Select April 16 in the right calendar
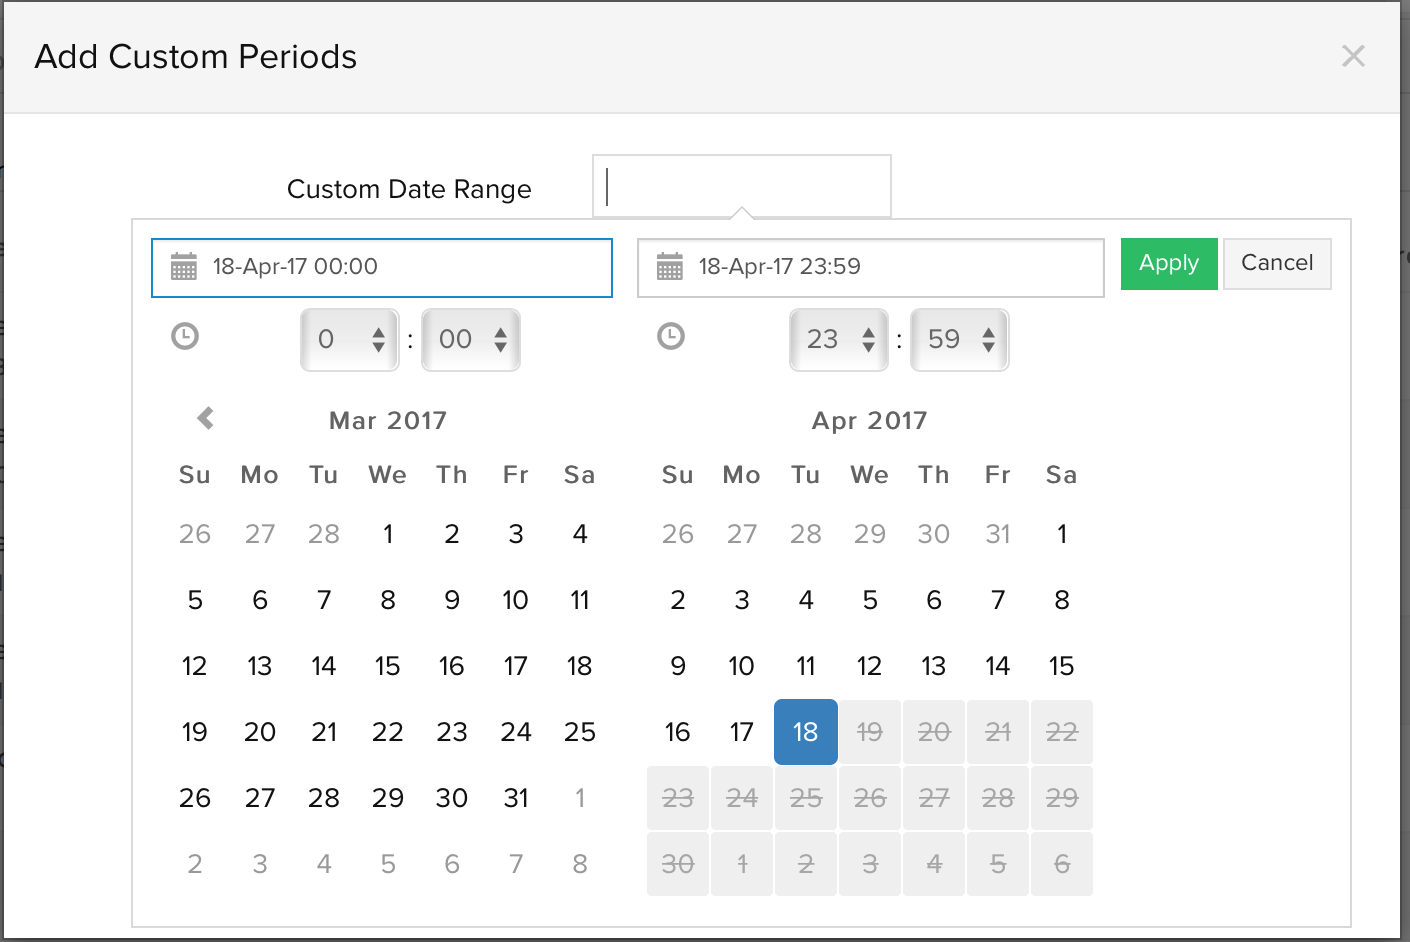 pyautogui.click(x=677, y=731)
